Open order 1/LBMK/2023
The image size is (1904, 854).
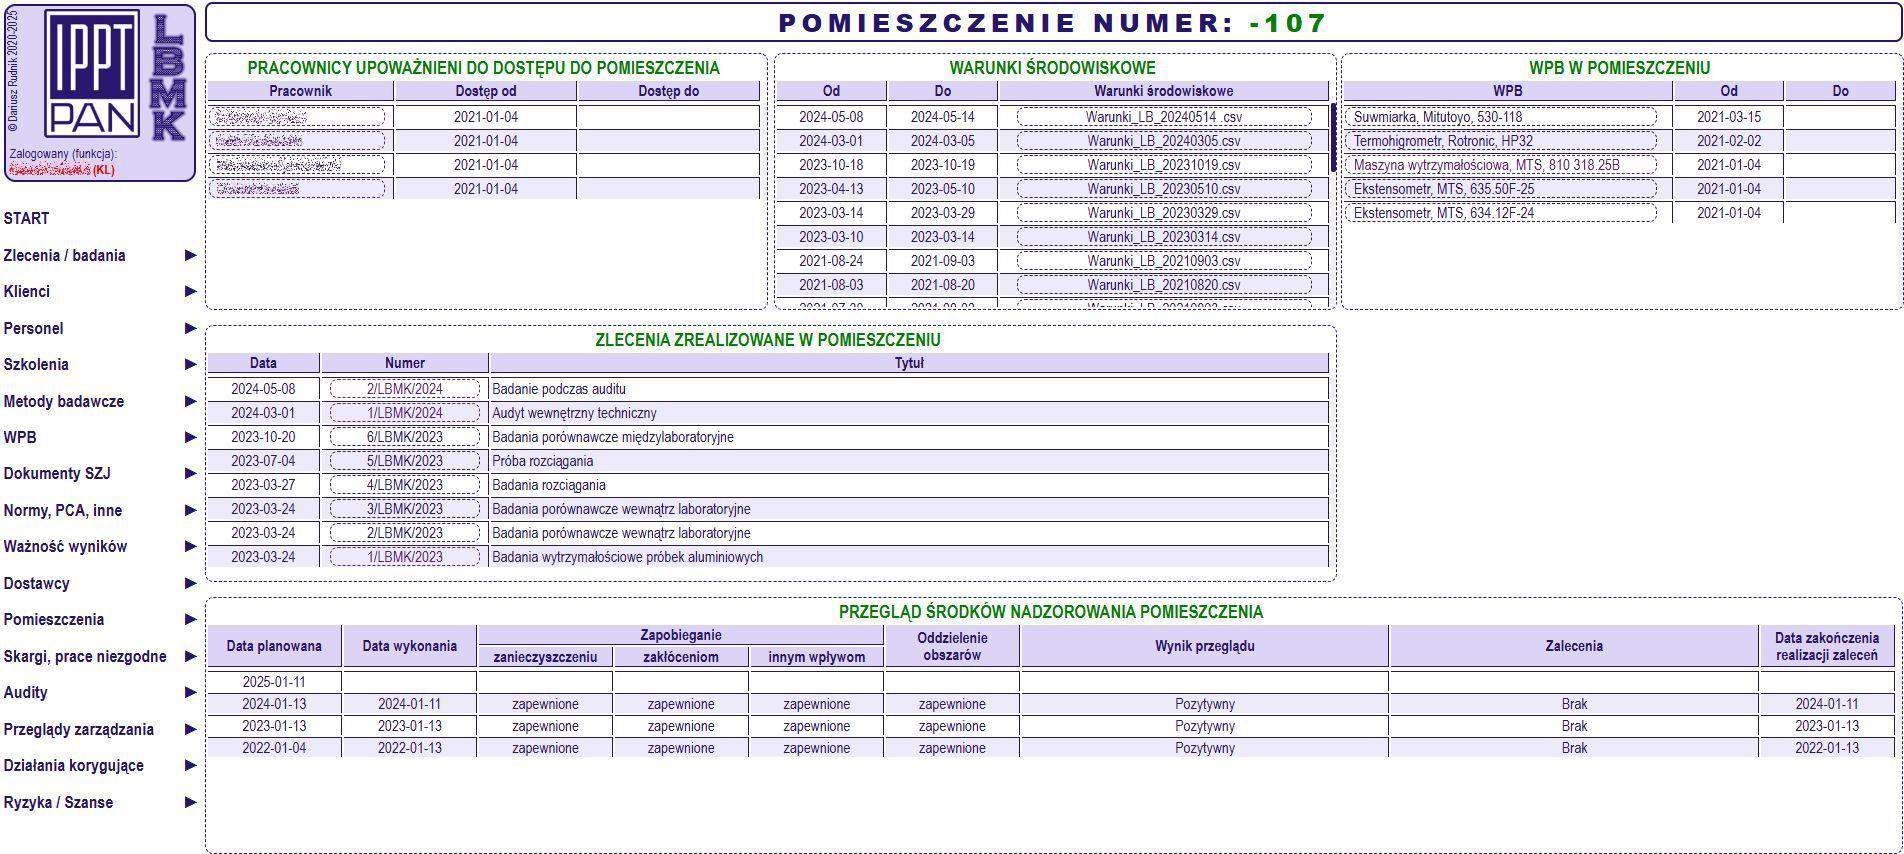click(405, 557)
